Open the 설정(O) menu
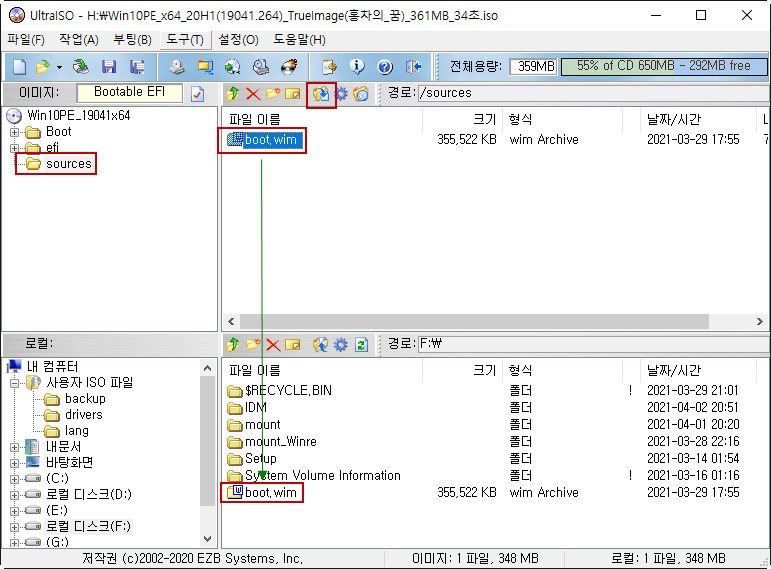Viewport: 771px width, 569px height. click(x=238, y=40)
